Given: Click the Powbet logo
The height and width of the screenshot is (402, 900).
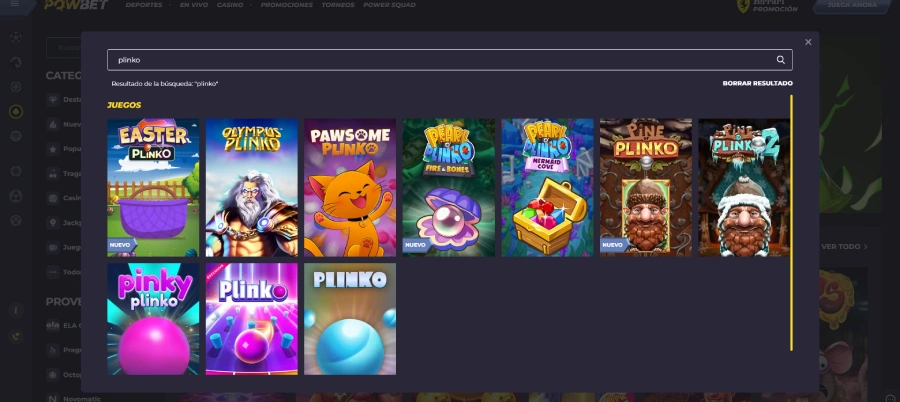Looking at the screenshot, I should [x=76, y=5].
